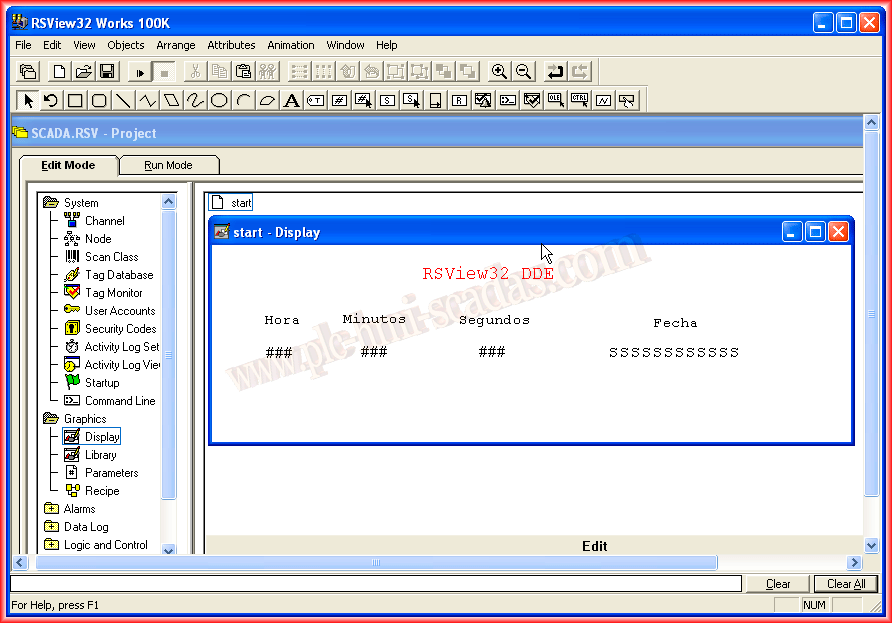The width and height of the screenshot is (892, 623).
Task: Select the Rectangle drawing tool
Action: click(x=75, y=100)
